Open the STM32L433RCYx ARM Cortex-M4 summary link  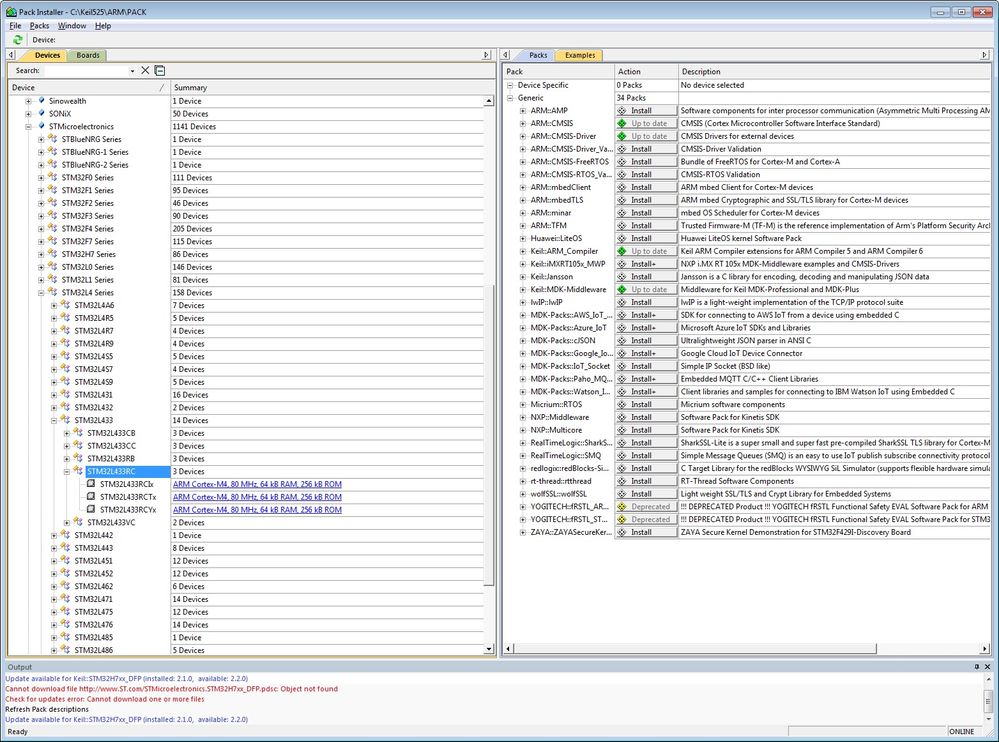tap(257, 510)
